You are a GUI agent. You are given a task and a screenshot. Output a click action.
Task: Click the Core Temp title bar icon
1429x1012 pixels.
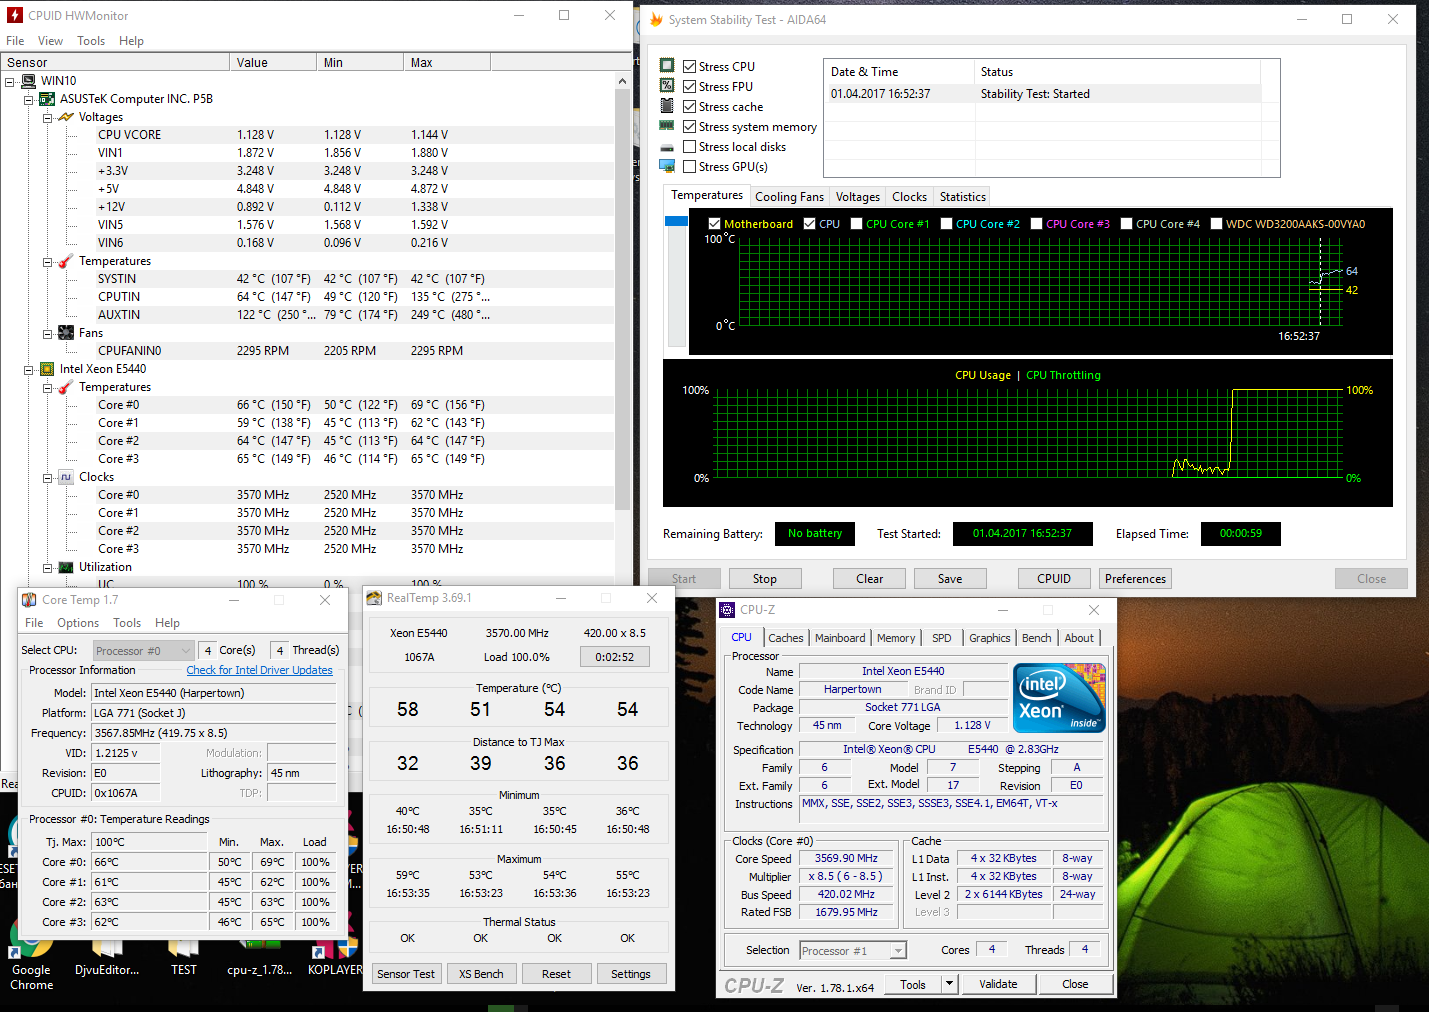[29, 600]
